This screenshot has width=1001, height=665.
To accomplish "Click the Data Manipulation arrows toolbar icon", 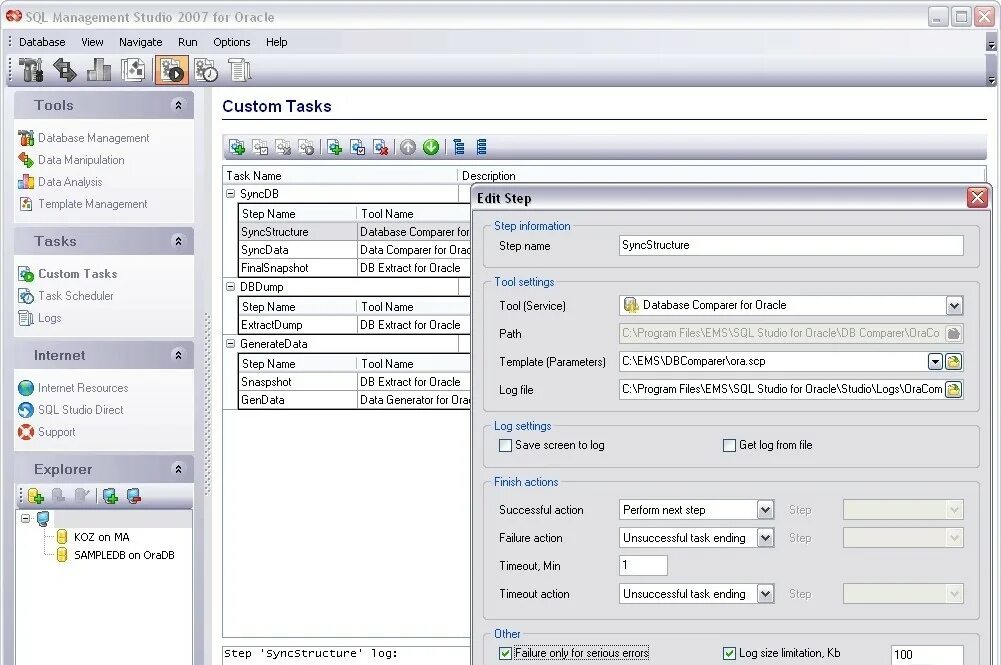I will point(64,70).
